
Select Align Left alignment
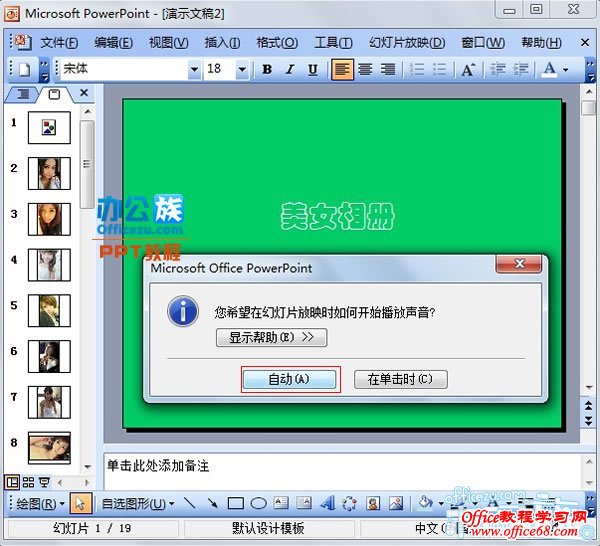[x=342, y=70]
